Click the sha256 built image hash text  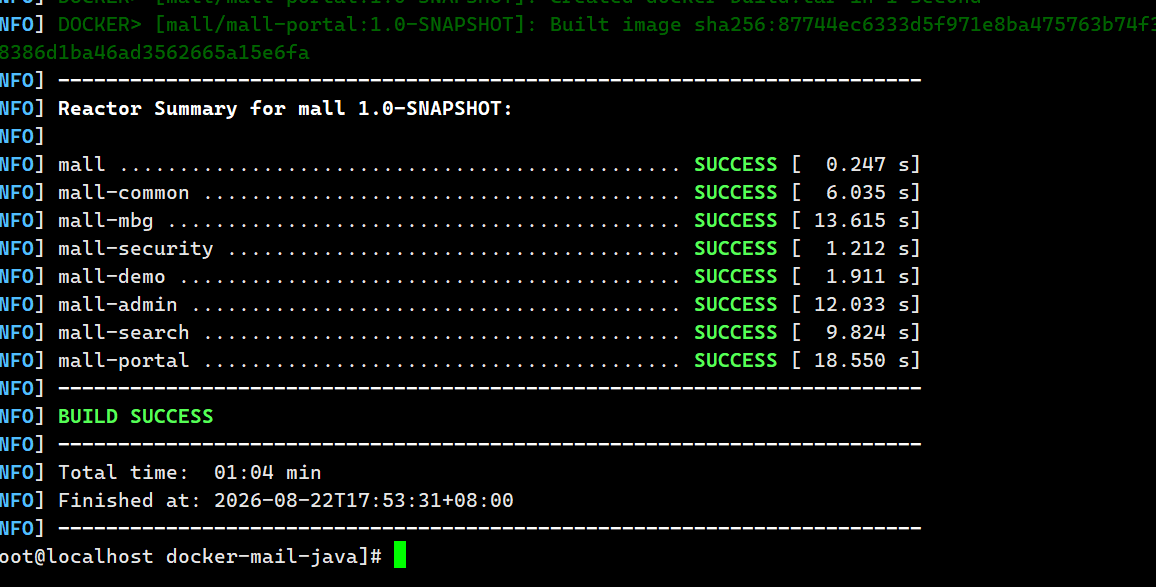click(925, 25)
